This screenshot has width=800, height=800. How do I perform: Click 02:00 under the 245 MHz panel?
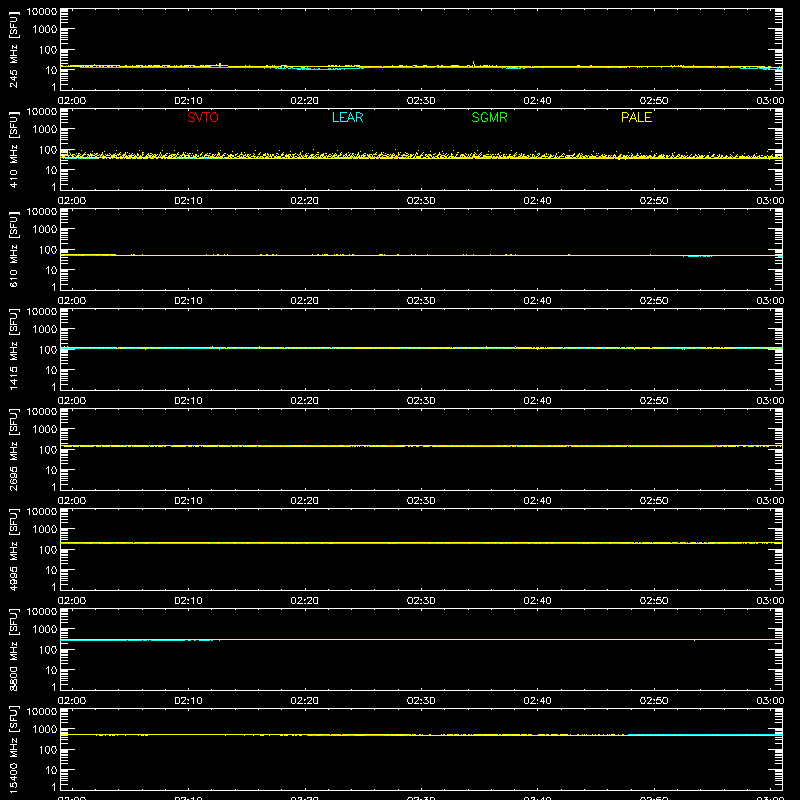coord(72,101)
